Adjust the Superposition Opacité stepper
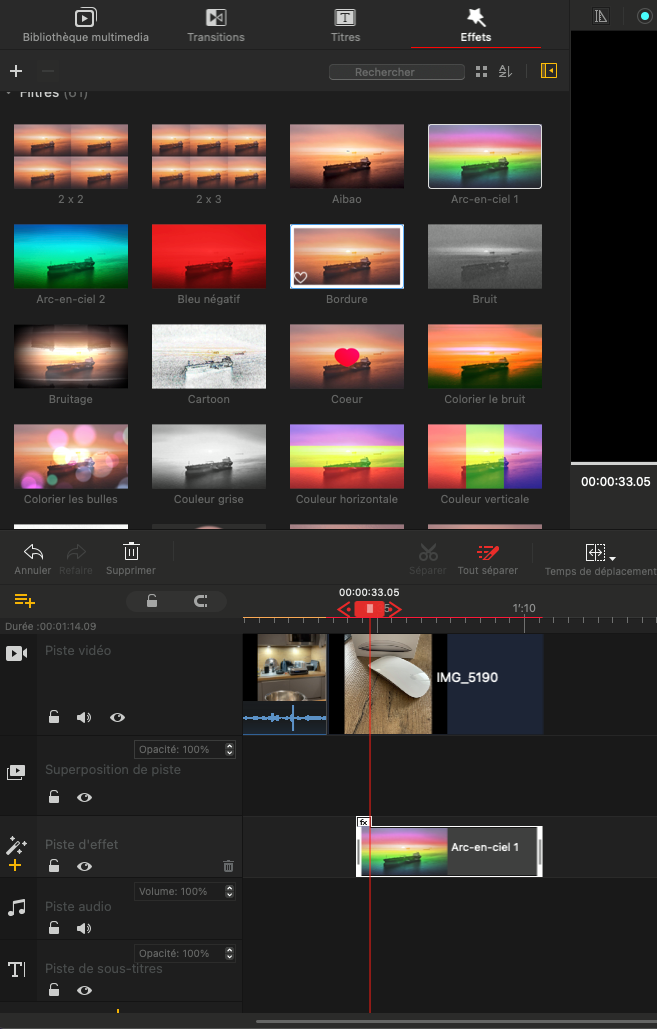 (x=229, y=749)
